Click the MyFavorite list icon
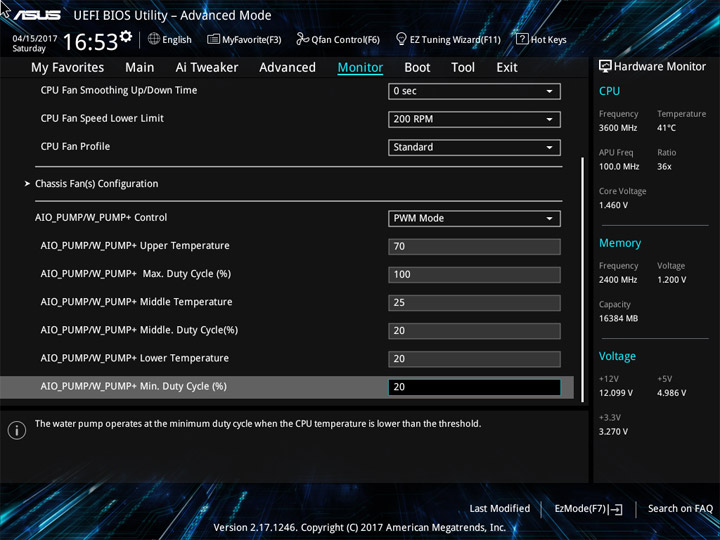 pyautogui.click(x=214, y=39)
